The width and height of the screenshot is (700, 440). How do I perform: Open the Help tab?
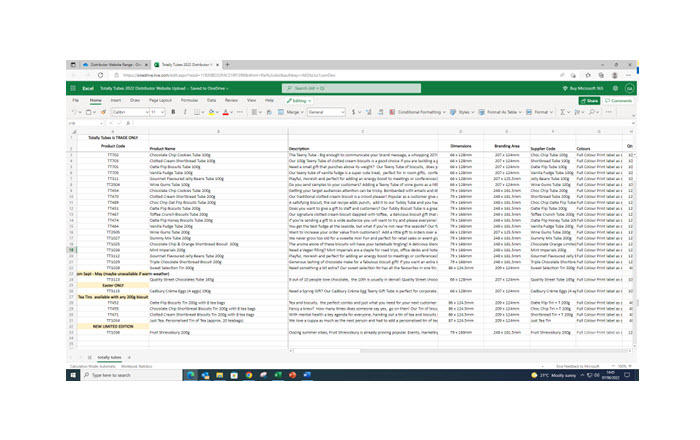(269, 100)
